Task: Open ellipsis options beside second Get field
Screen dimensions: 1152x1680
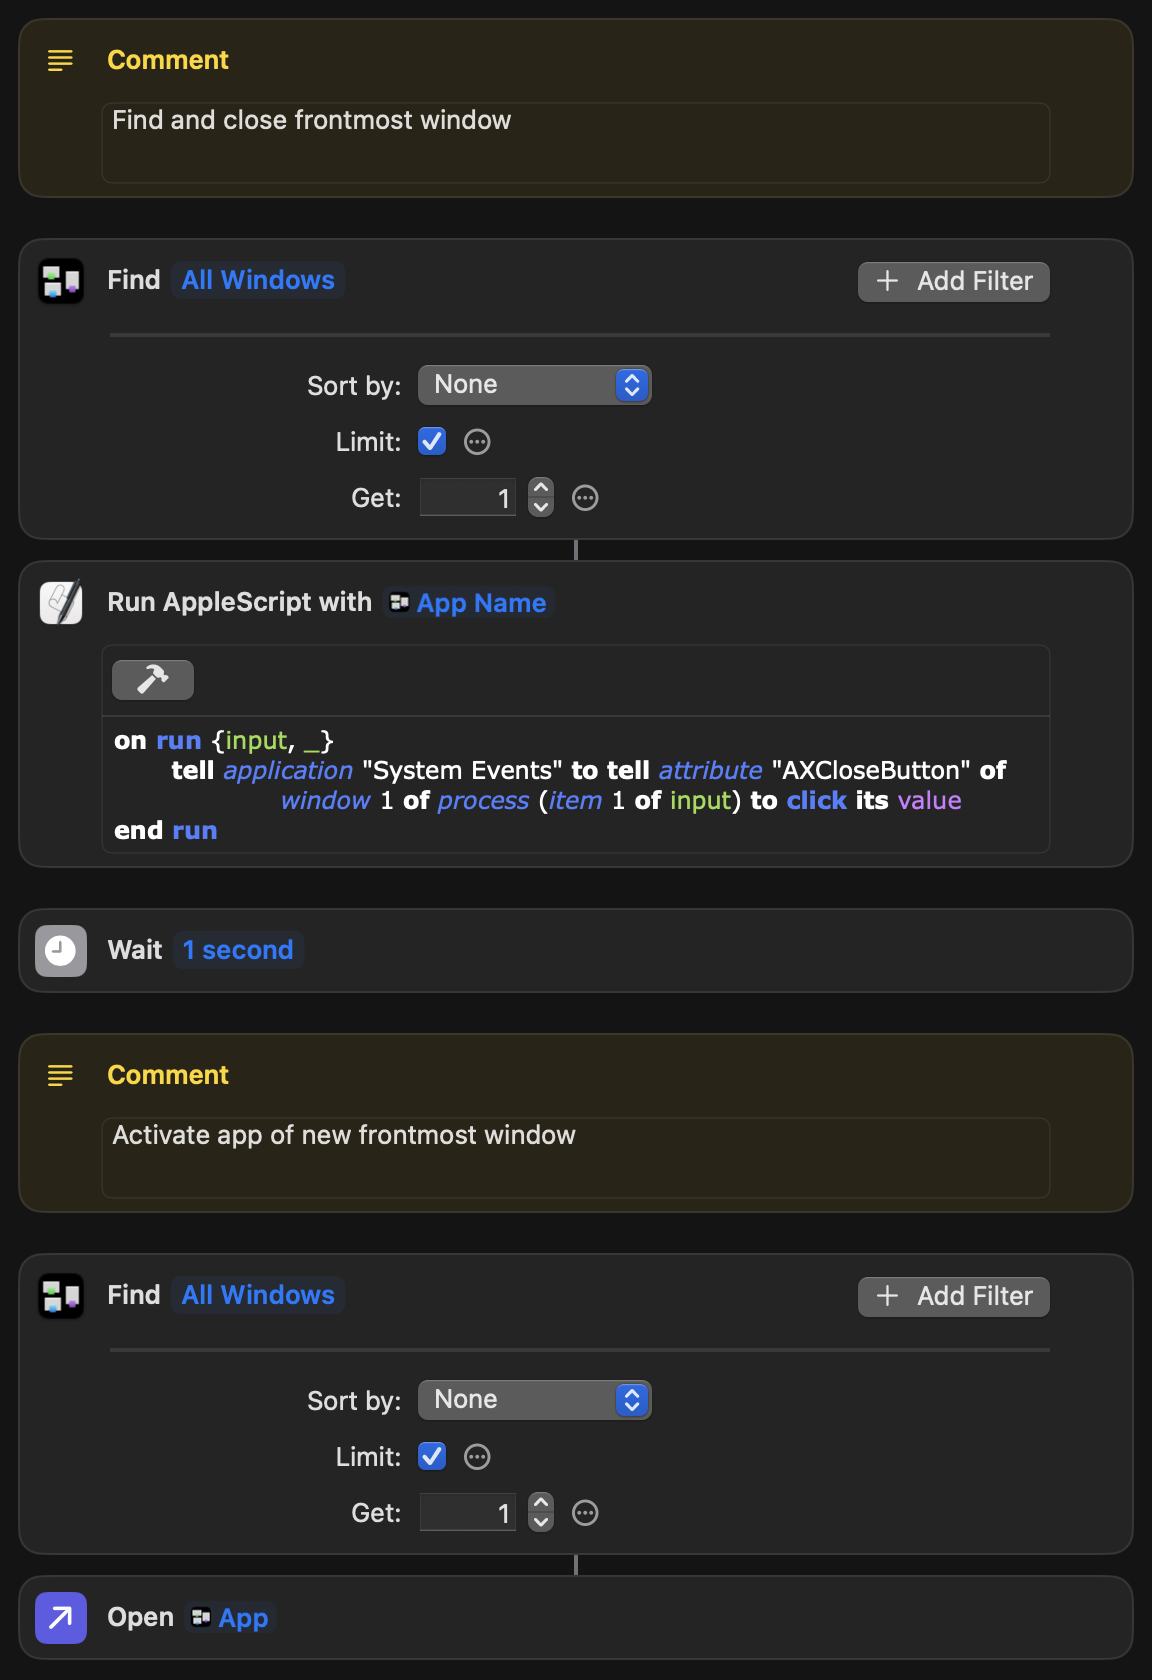Action: (x=585, y=1513)
